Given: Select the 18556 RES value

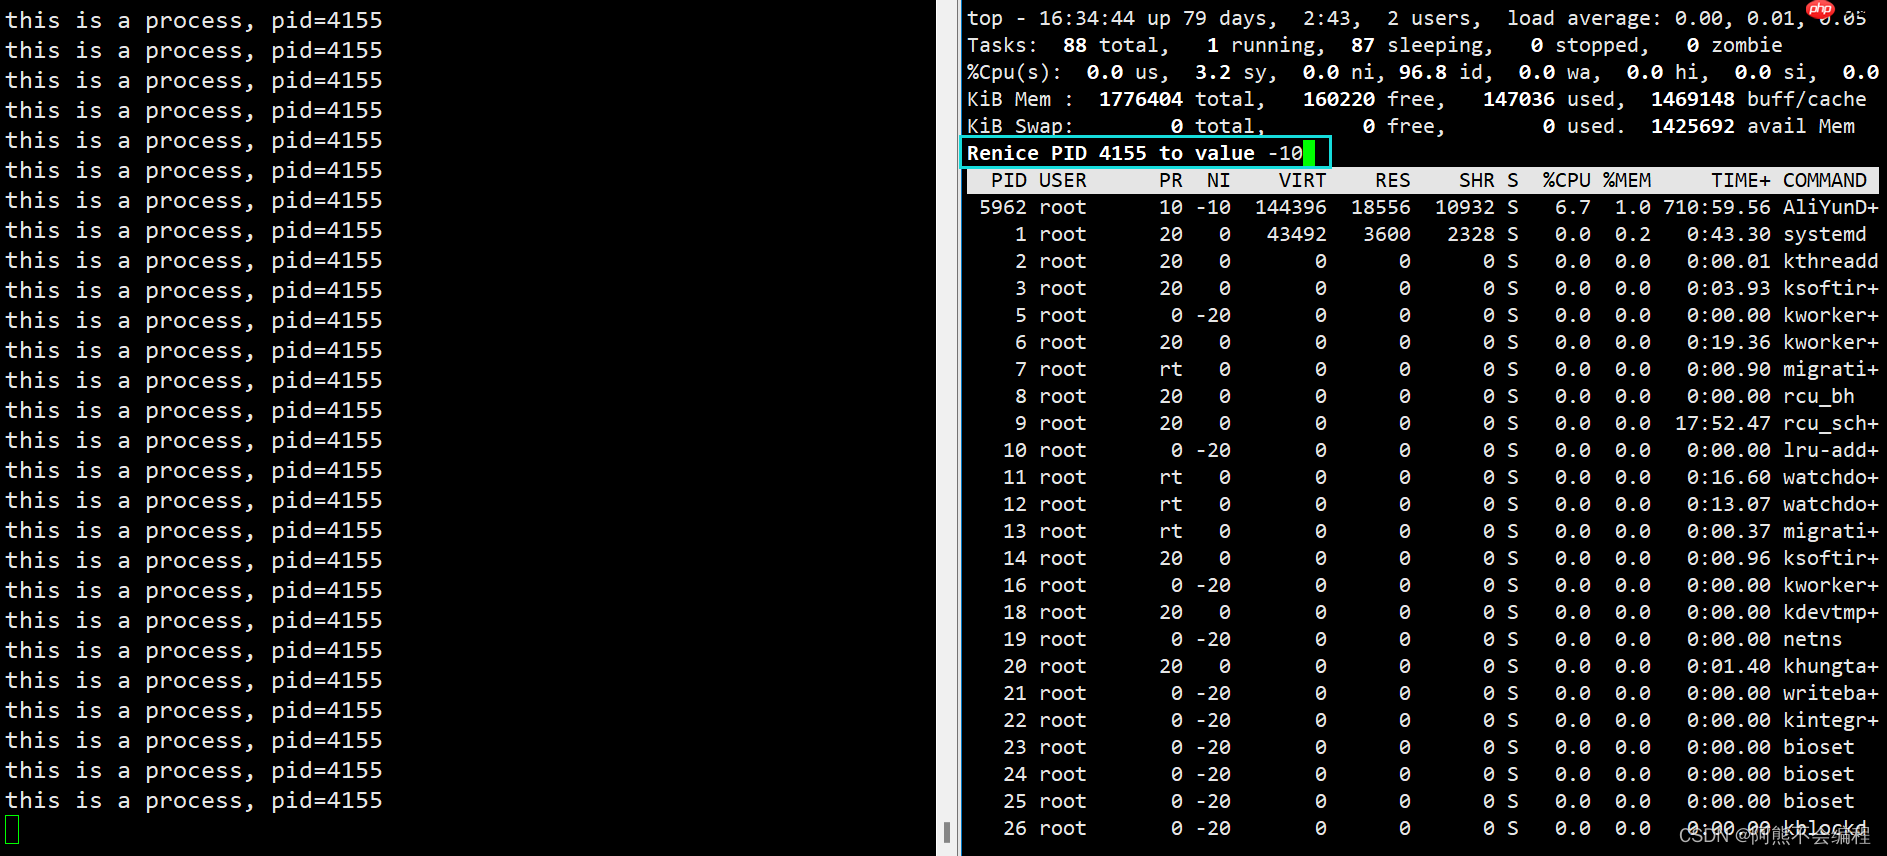Looking at the screenshot, I should click(1381, 207).
